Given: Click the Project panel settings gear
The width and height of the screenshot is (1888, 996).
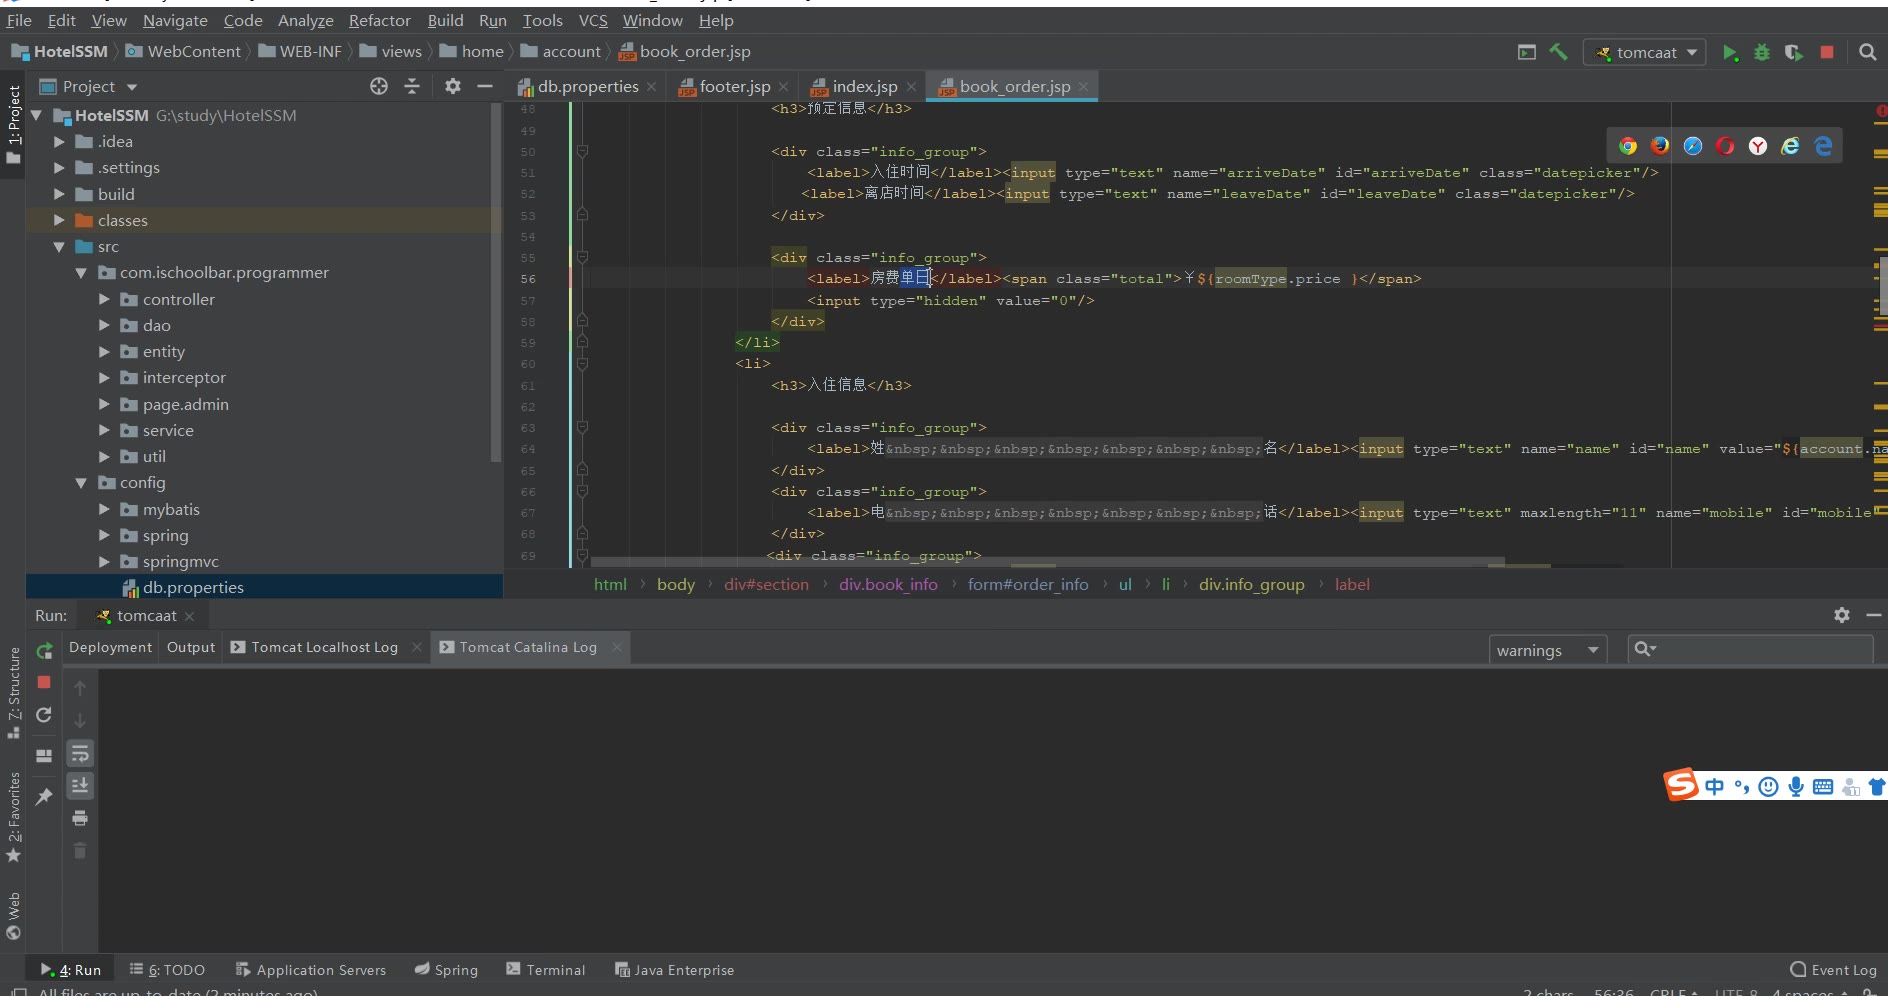Looking at the screenshot, I should click(453, 86).
